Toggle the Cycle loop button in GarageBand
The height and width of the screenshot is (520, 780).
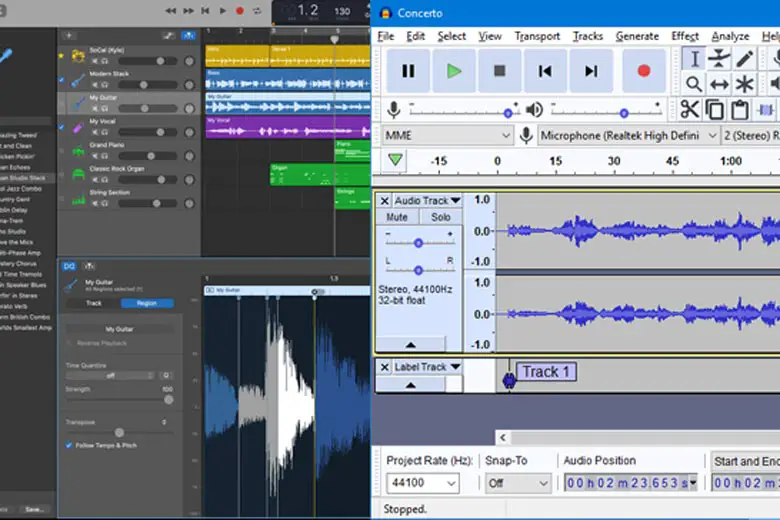257,10
